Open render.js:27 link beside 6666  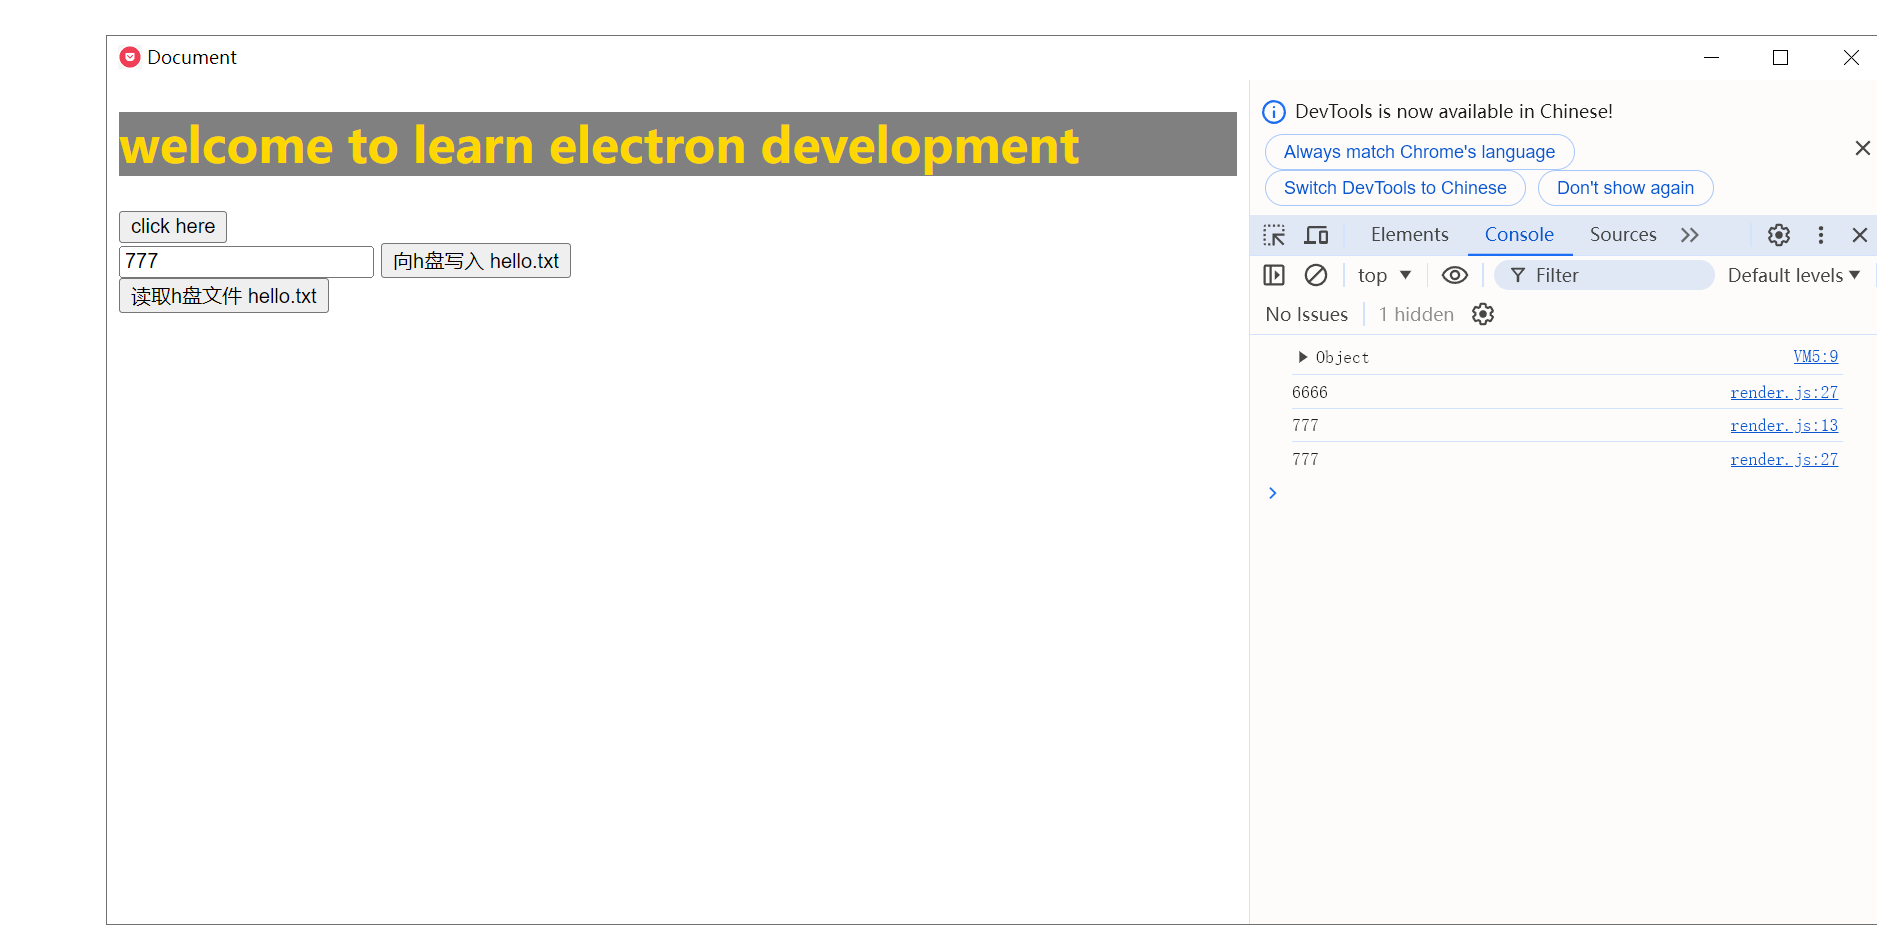pyautogui.click(x=1784, y=393)
